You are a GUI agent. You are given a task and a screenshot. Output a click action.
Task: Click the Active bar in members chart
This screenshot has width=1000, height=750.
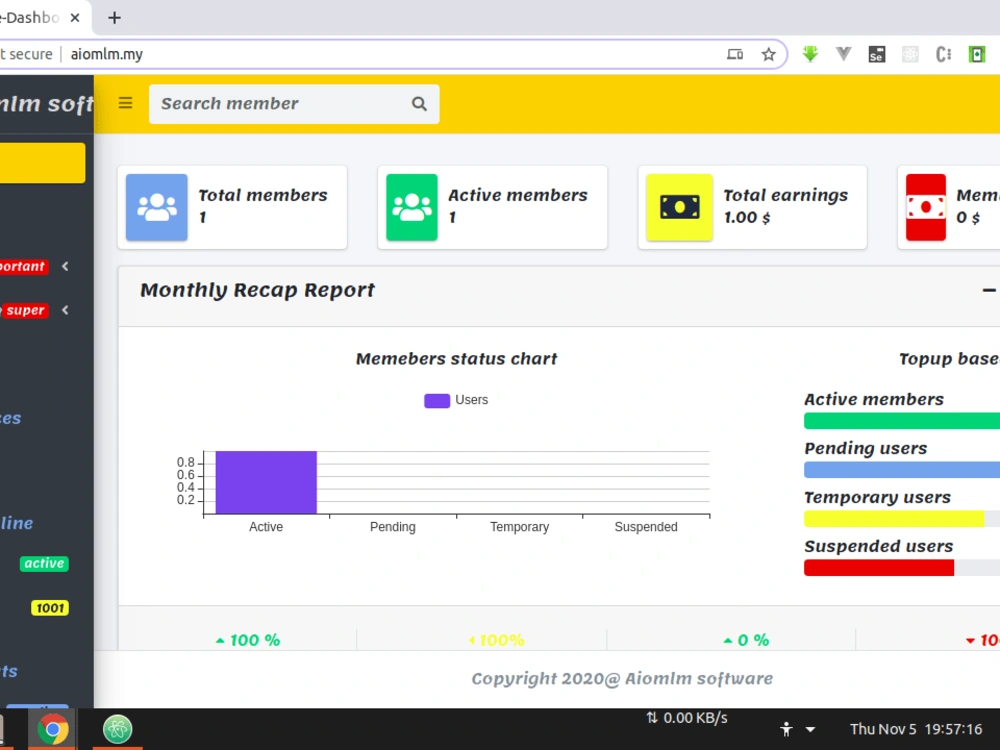coord(266,482)
